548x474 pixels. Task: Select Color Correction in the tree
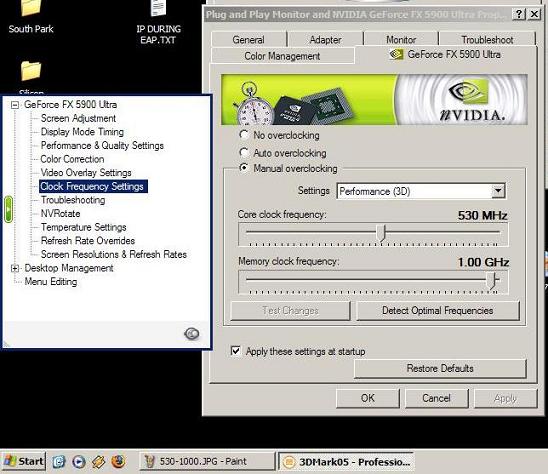72,159
